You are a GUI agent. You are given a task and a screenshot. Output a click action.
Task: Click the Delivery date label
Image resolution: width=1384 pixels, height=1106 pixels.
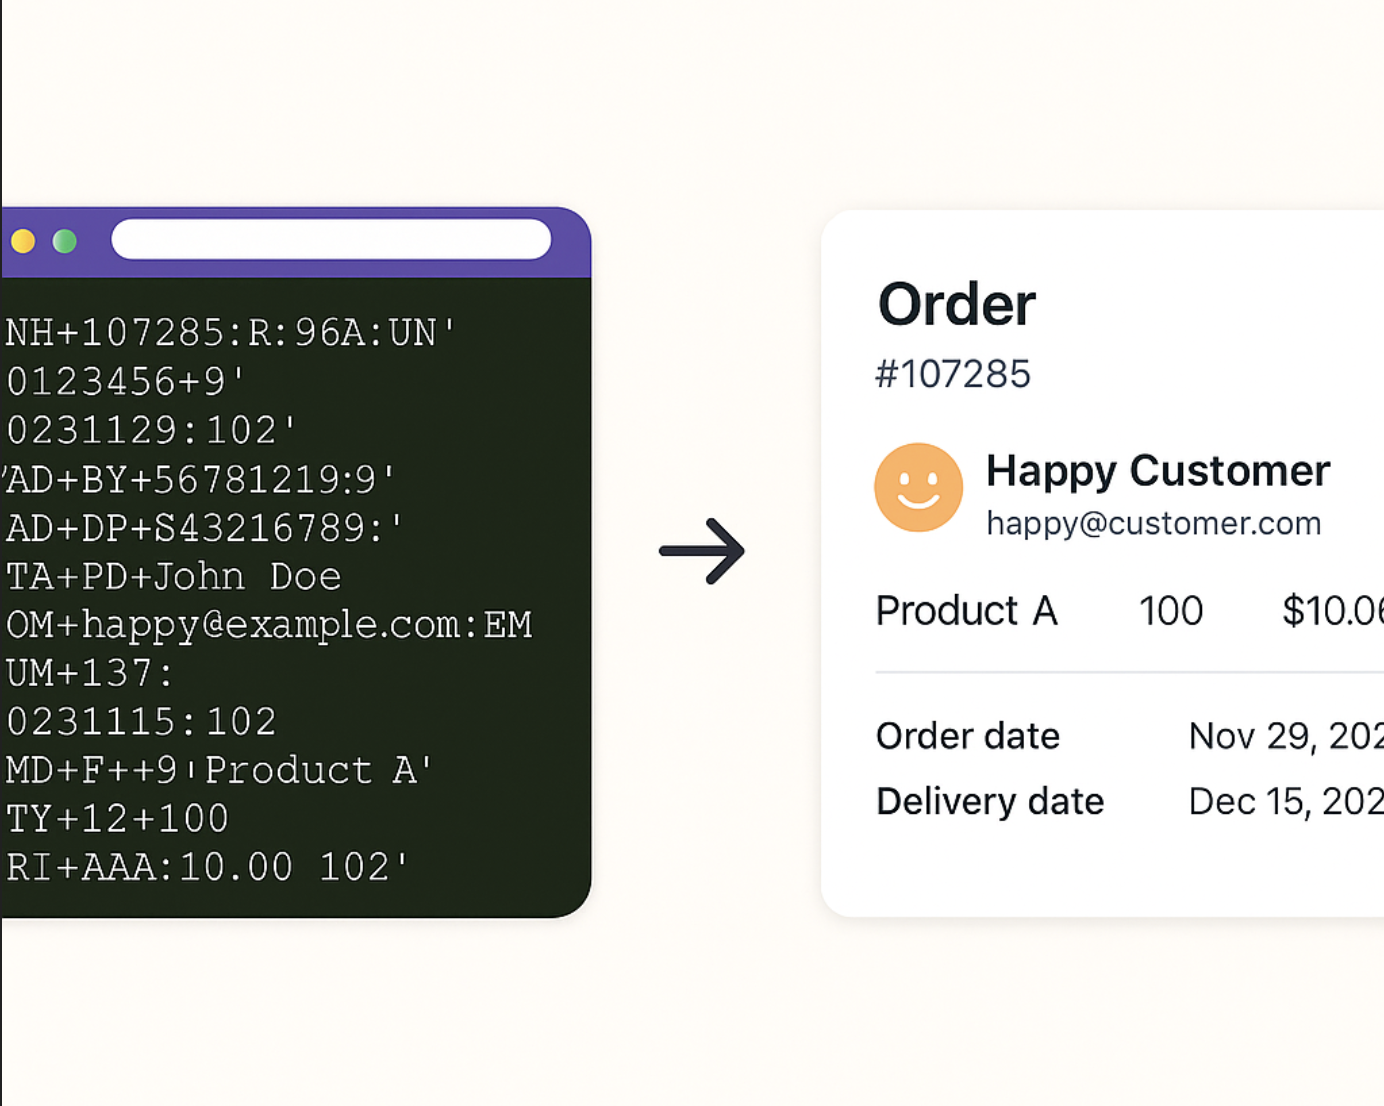[989, 801]
